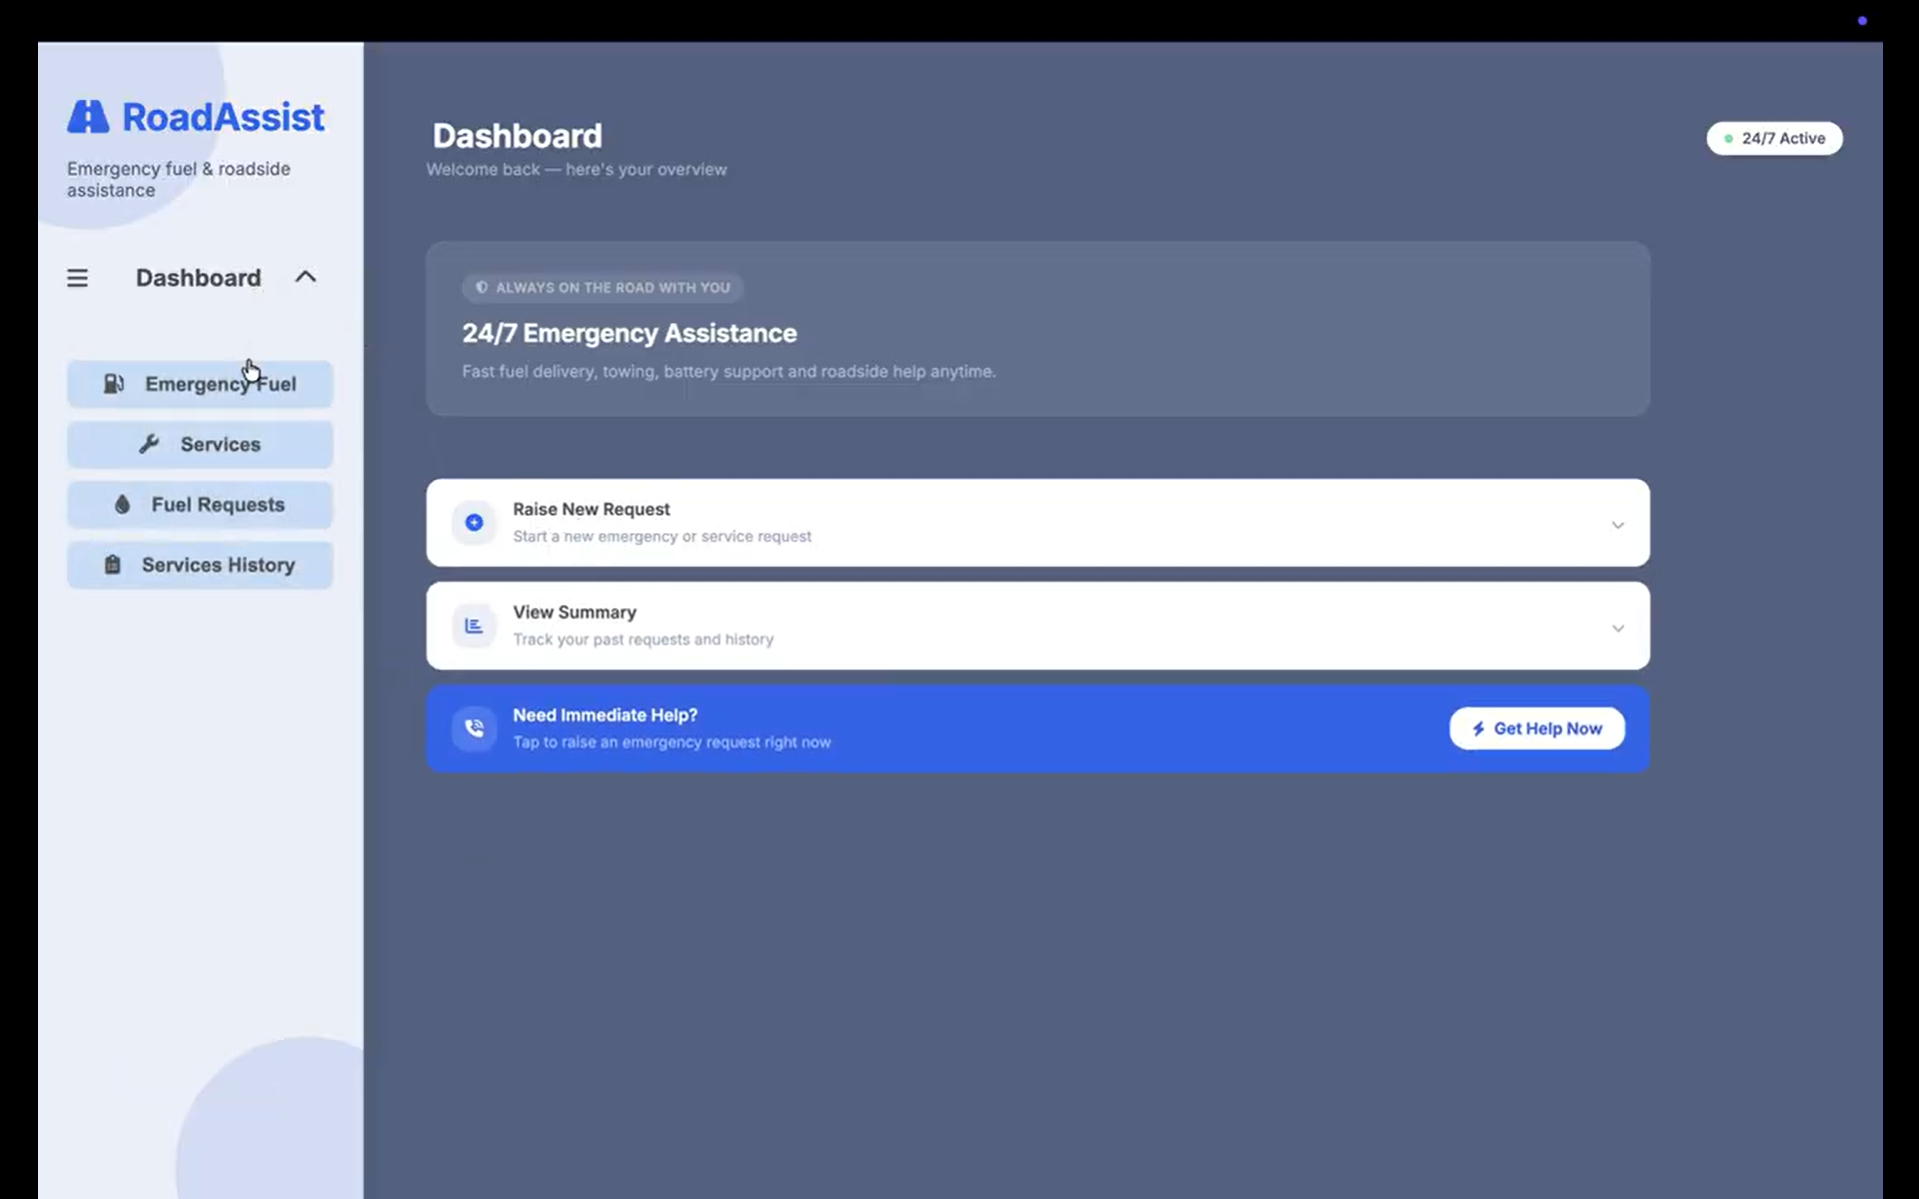Click 'Start a new emergency or service request' text
Viewport: 1919px width, 1199px height.
[662, 537]
